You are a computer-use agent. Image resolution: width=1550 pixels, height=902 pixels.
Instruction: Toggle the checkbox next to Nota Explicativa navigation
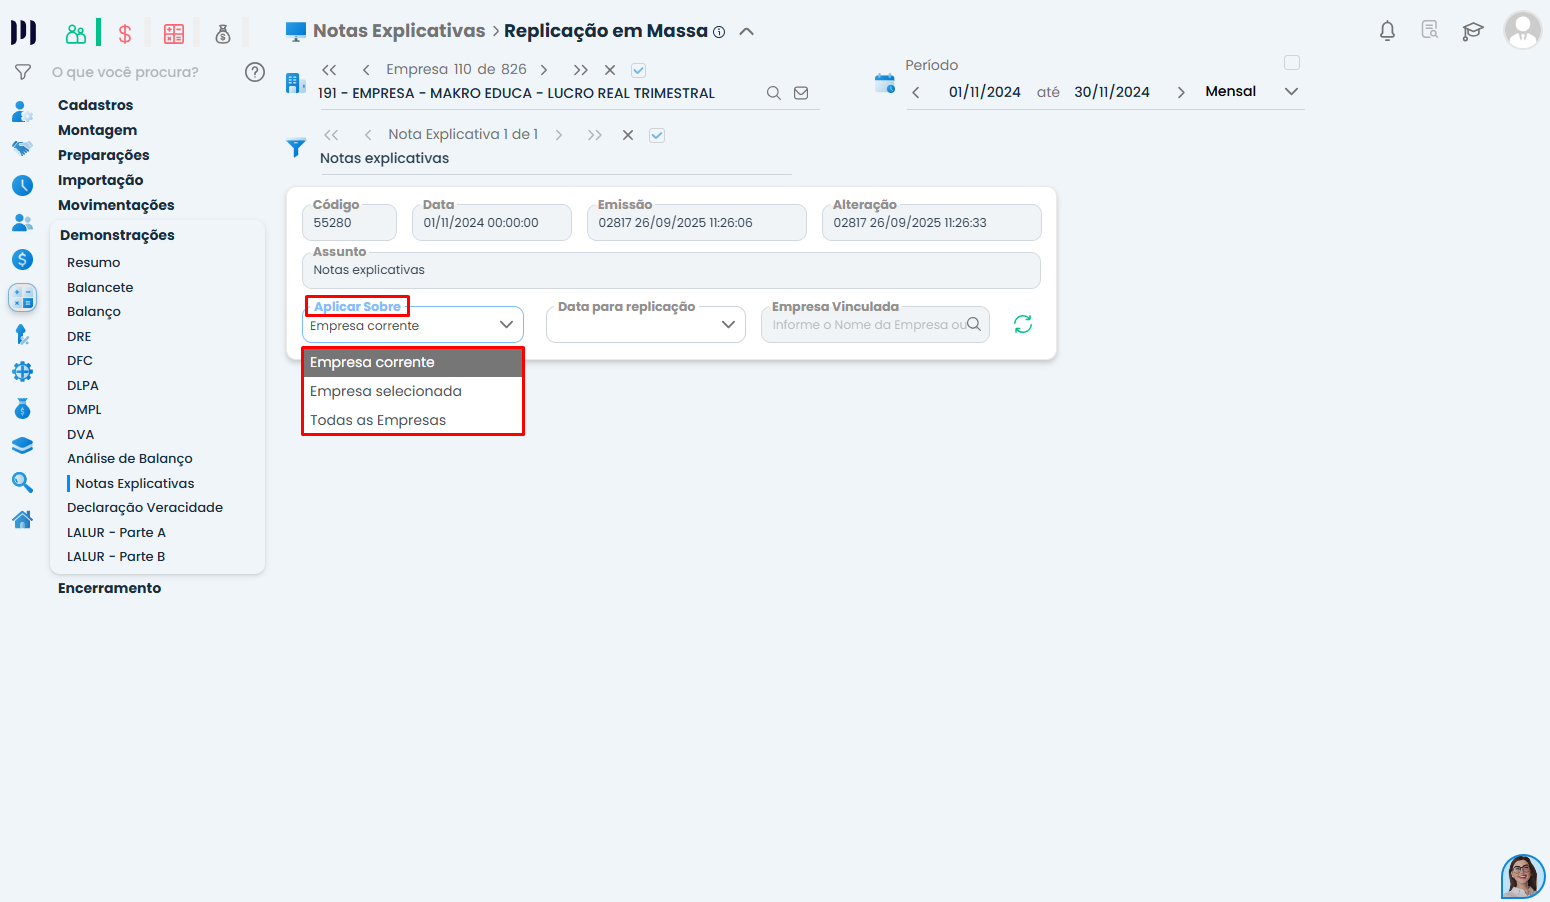pos(657,135)
